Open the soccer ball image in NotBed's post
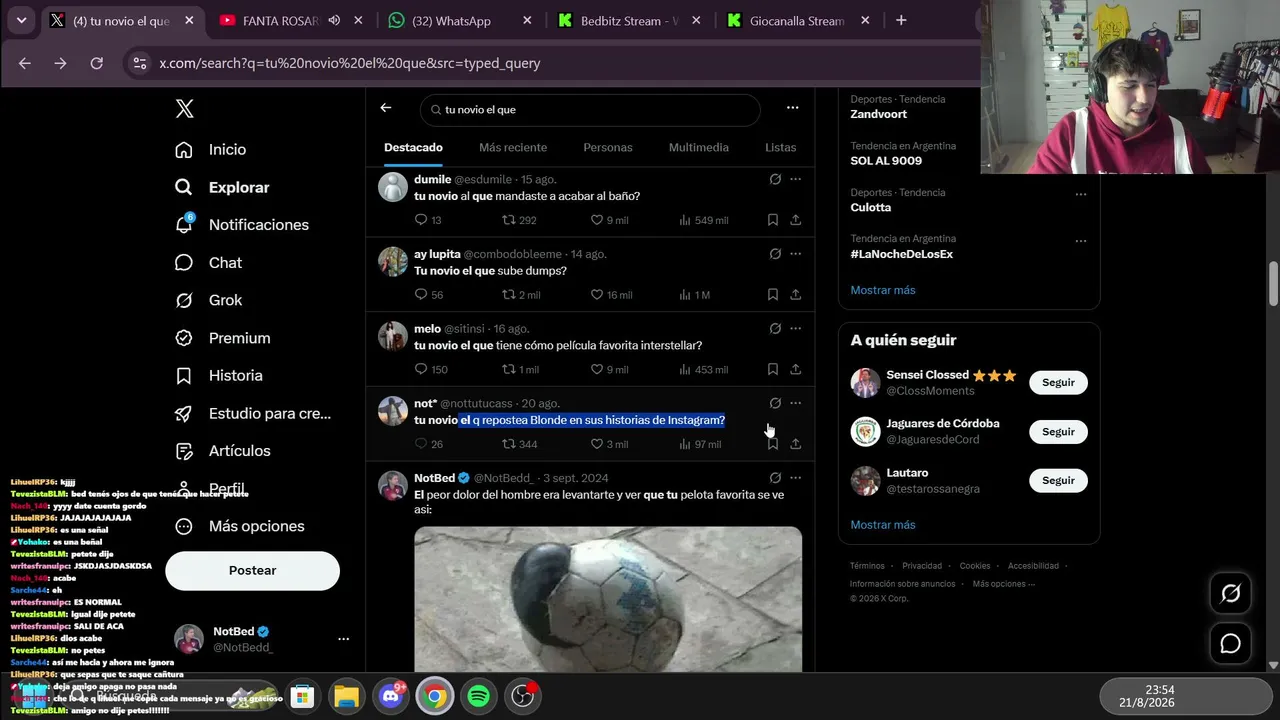 pyautogui.click(x=608, y=598)
